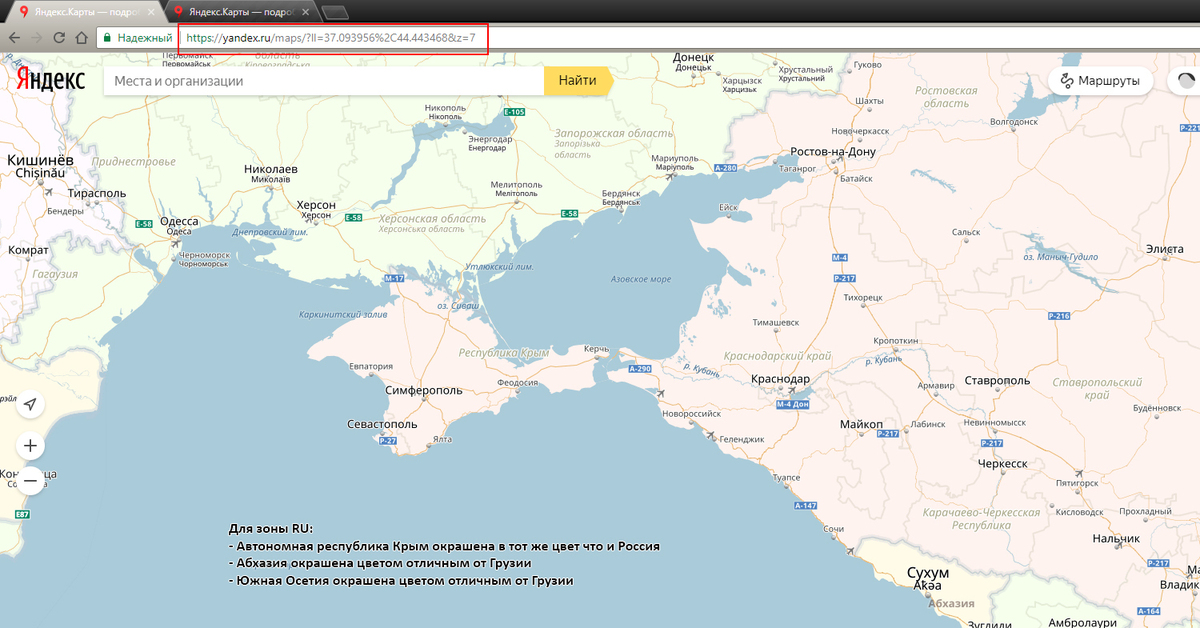The height and width of the screenshot is (628, 1200).
Task: Switch to the first Яндекс.Карты tab
Action: (80, 12)
